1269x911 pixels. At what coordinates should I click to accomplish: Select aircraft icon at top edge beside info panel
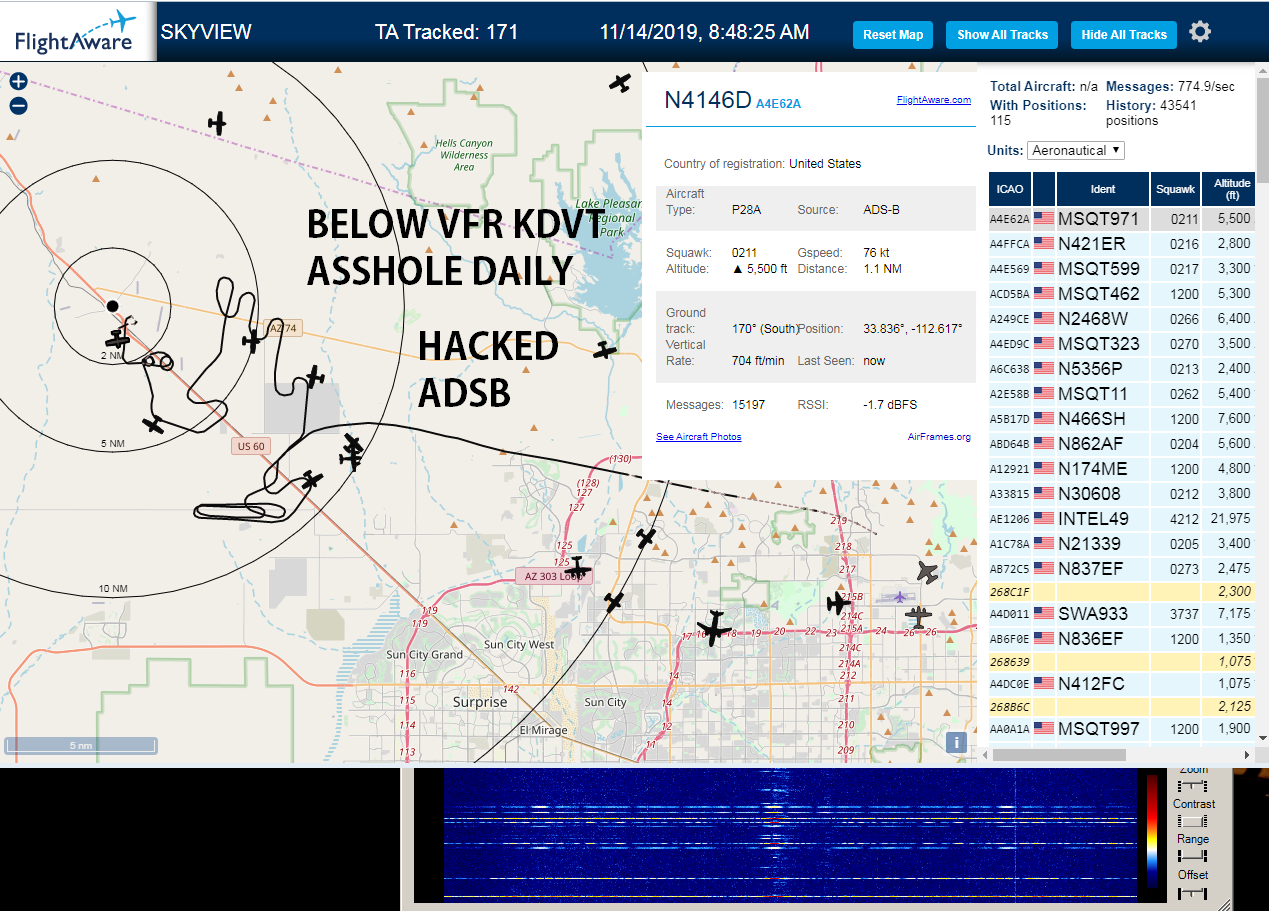621,83
